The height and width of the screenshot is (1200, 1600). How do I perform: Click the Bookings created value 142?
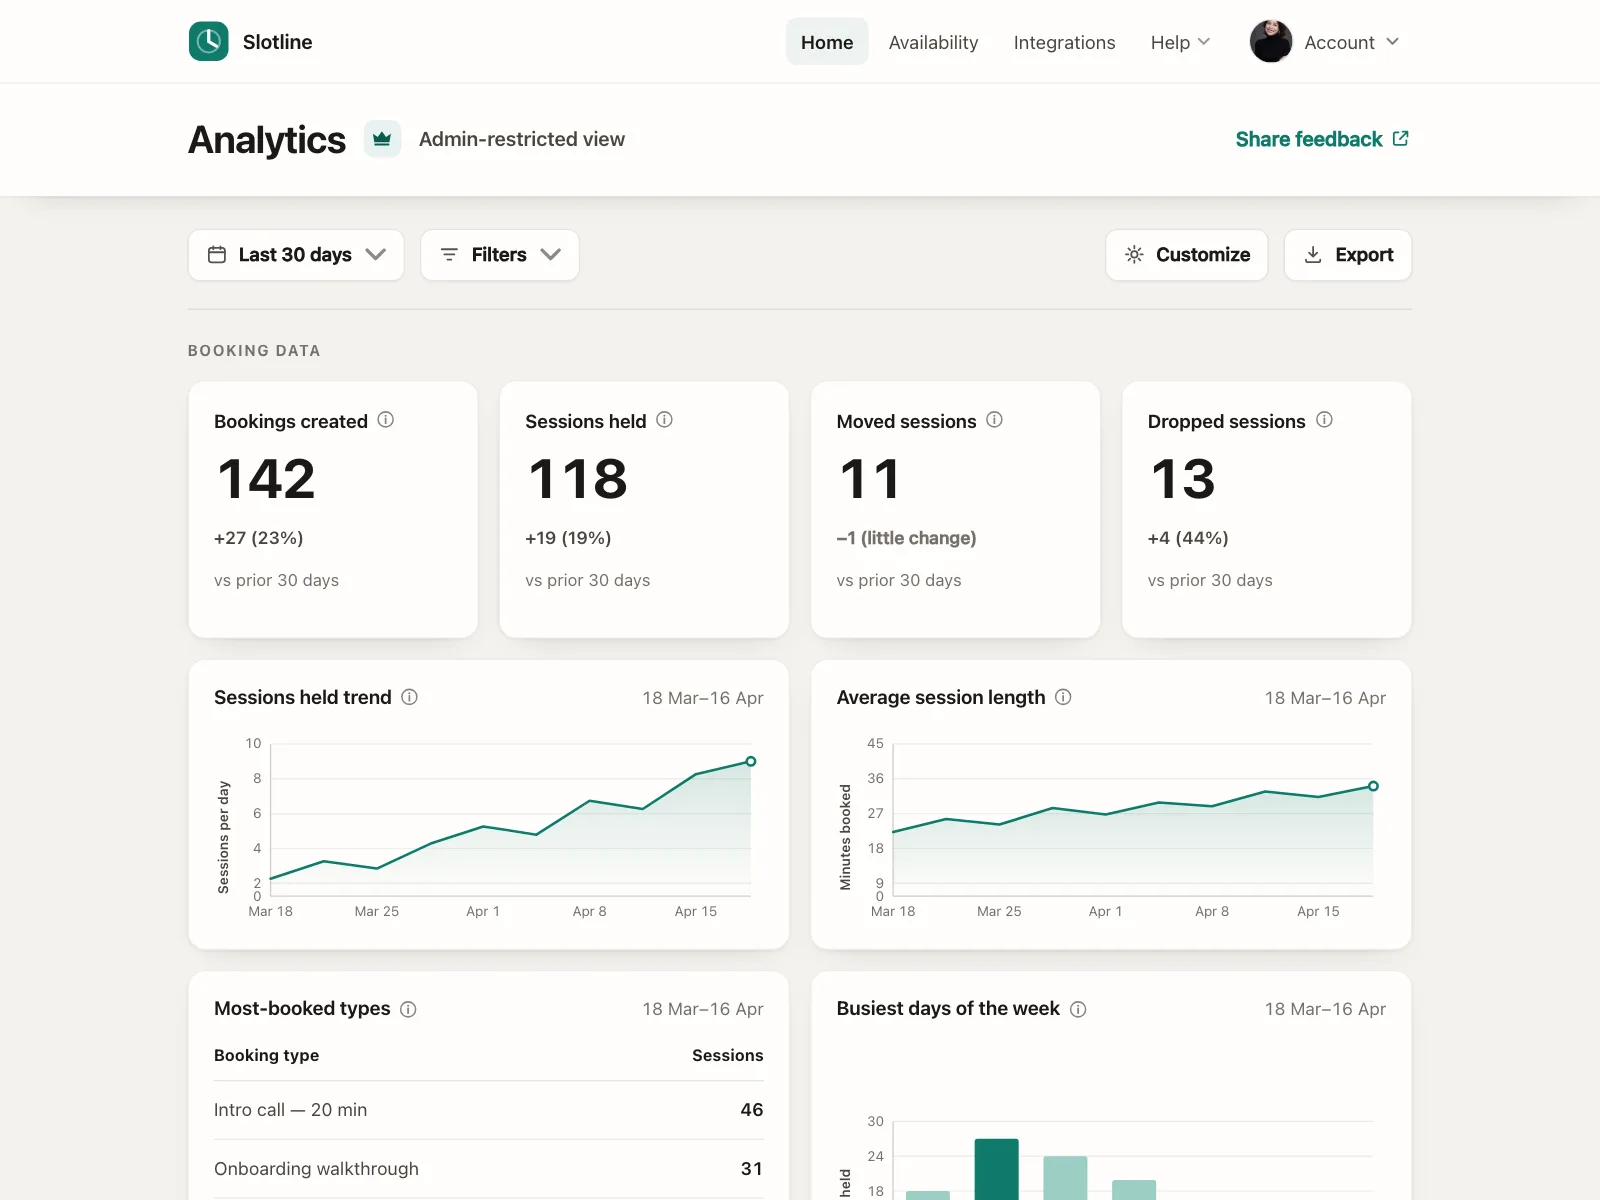[x=266, y=479]
